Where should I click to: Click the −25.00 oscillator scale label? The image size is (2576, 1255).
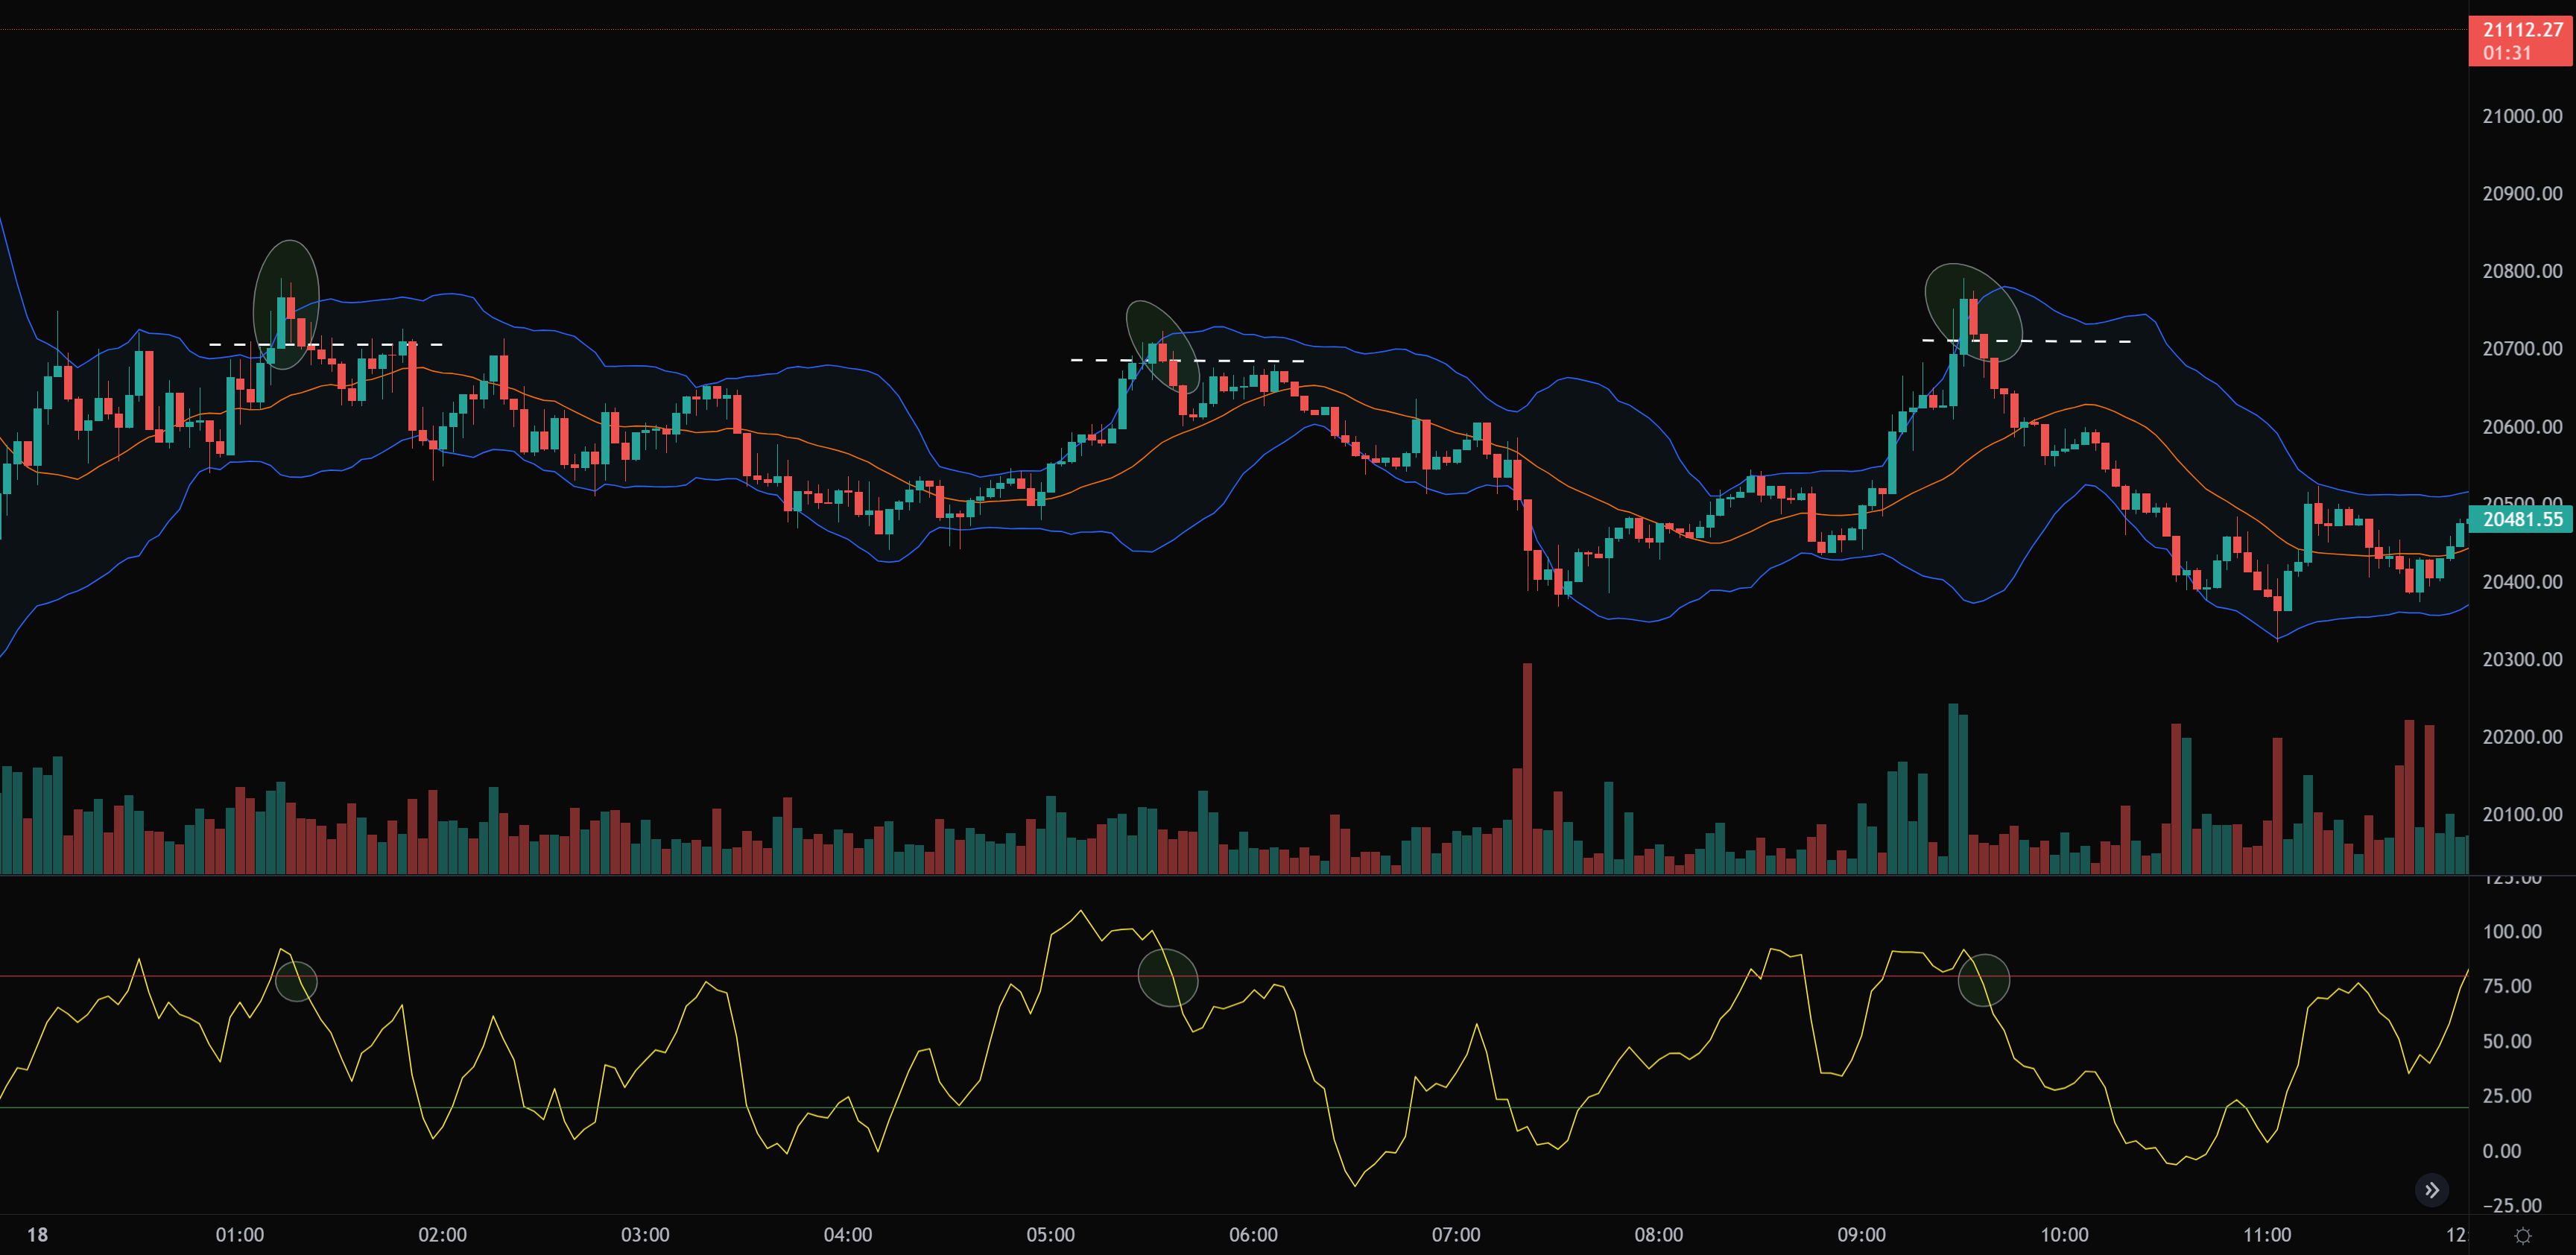(2512, 1206)
